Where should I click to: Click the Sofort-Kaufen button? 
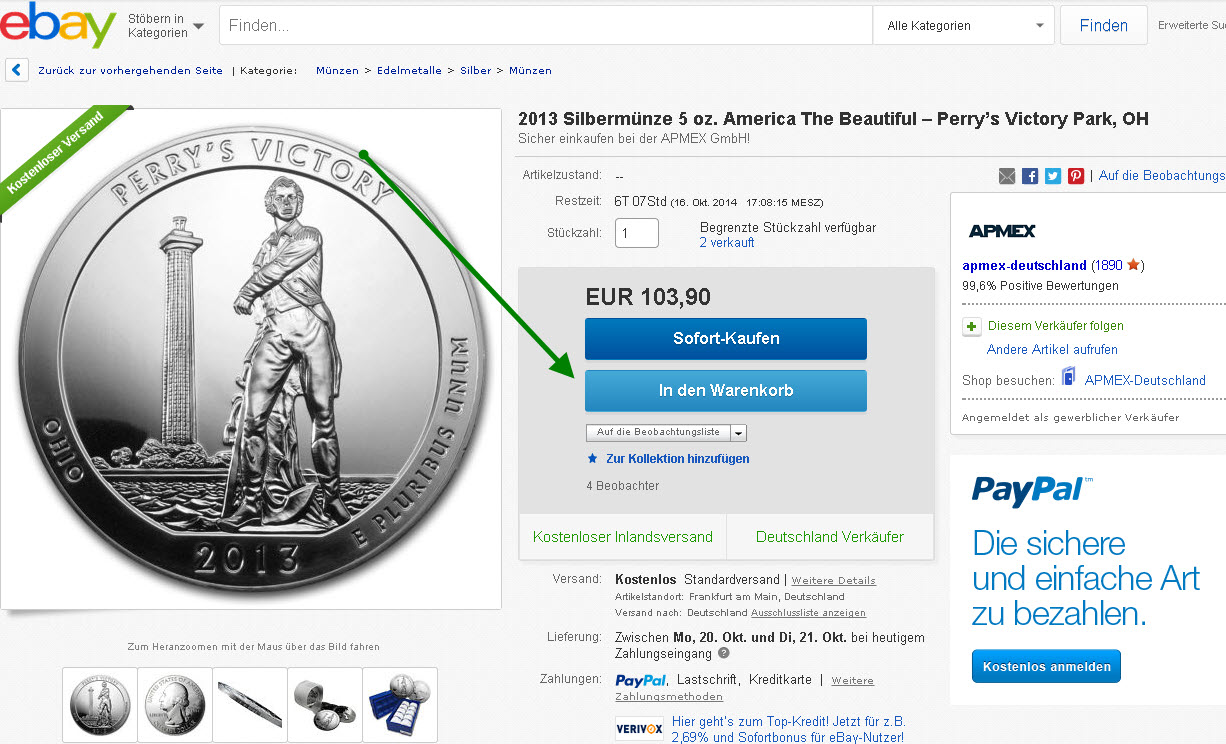(726, 339)
